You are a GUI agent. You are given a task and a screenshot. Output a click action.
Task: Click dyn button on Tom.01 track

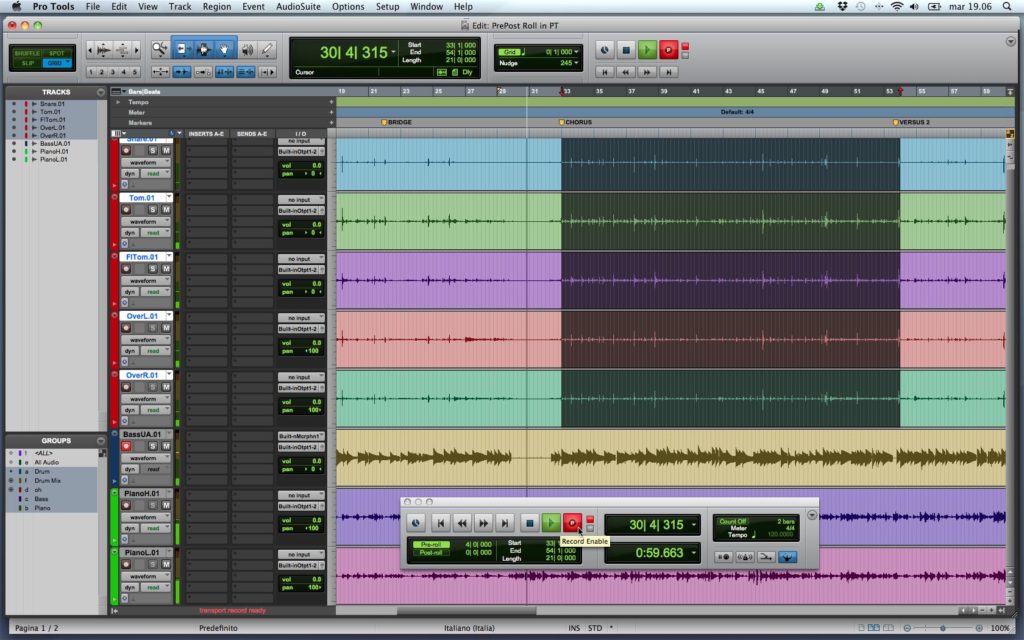[x=130, y=232]
